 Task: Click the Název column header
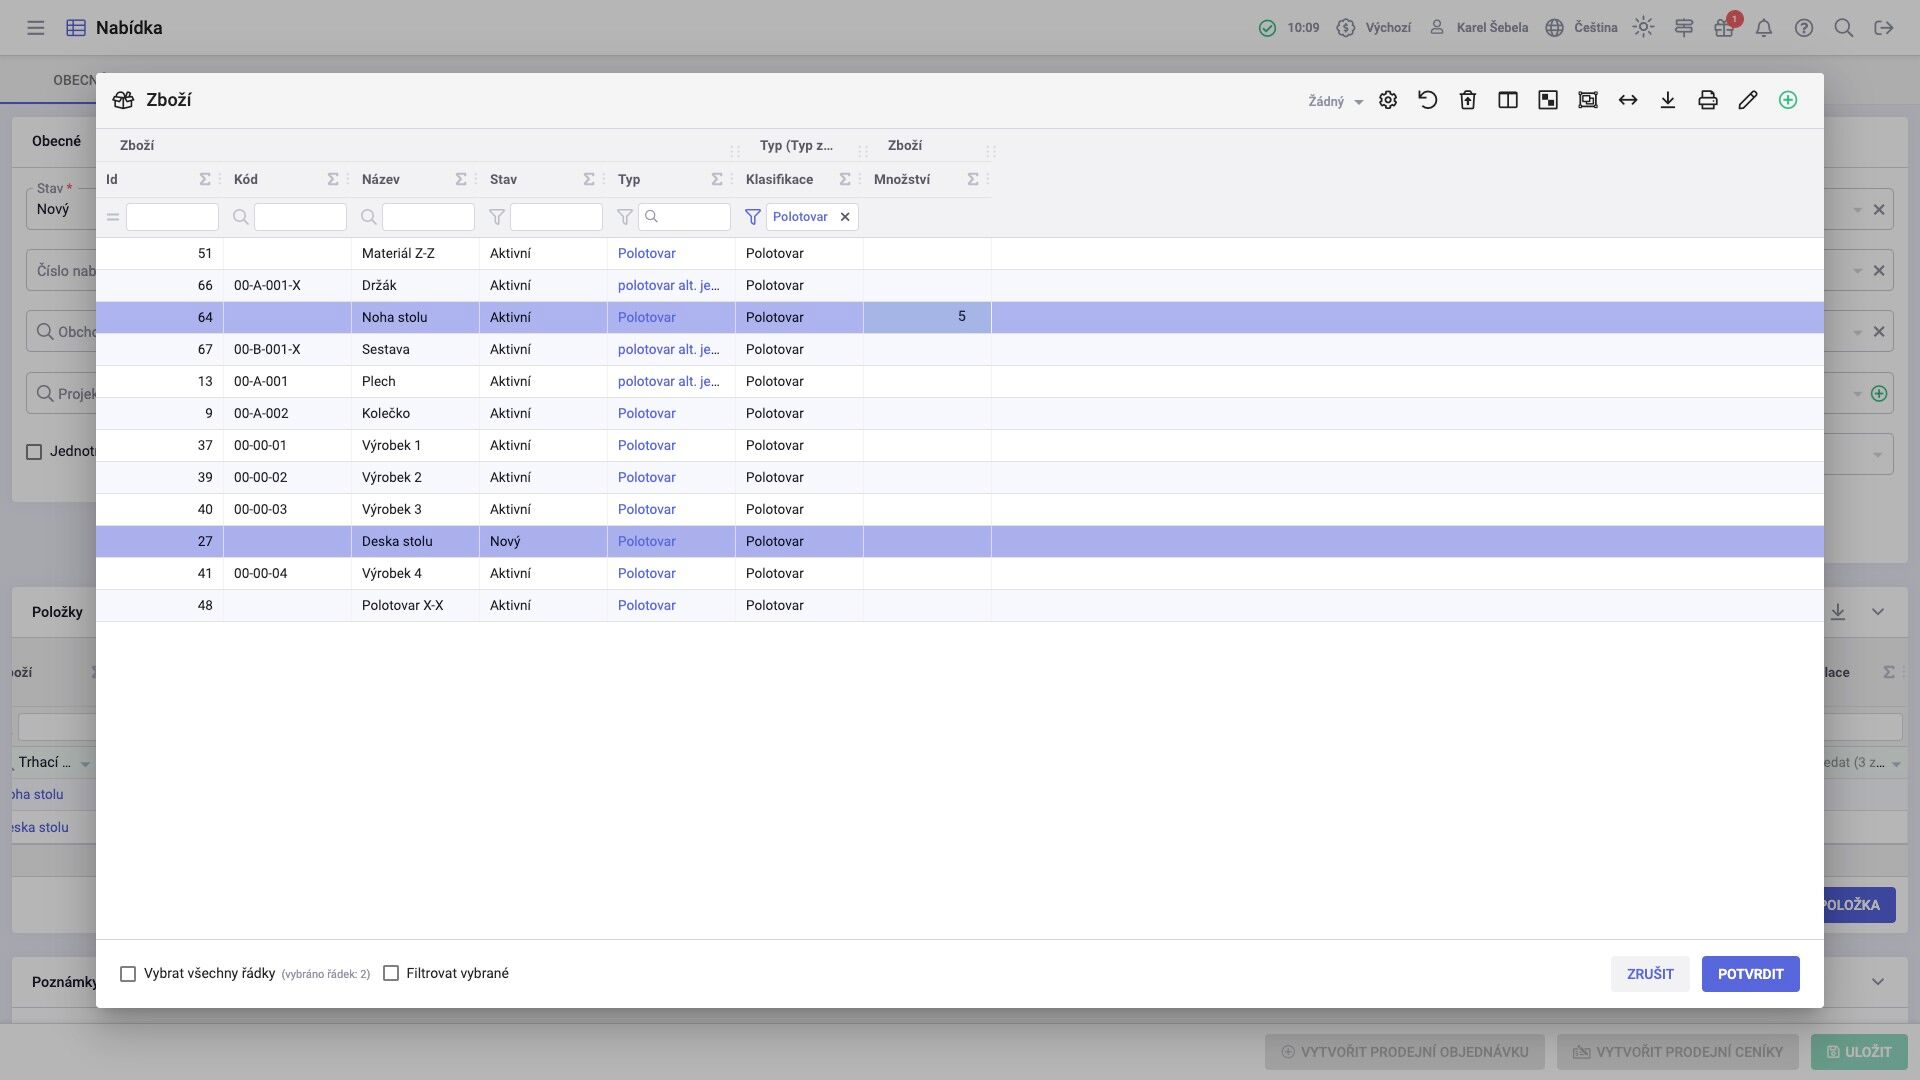point(381,180)
